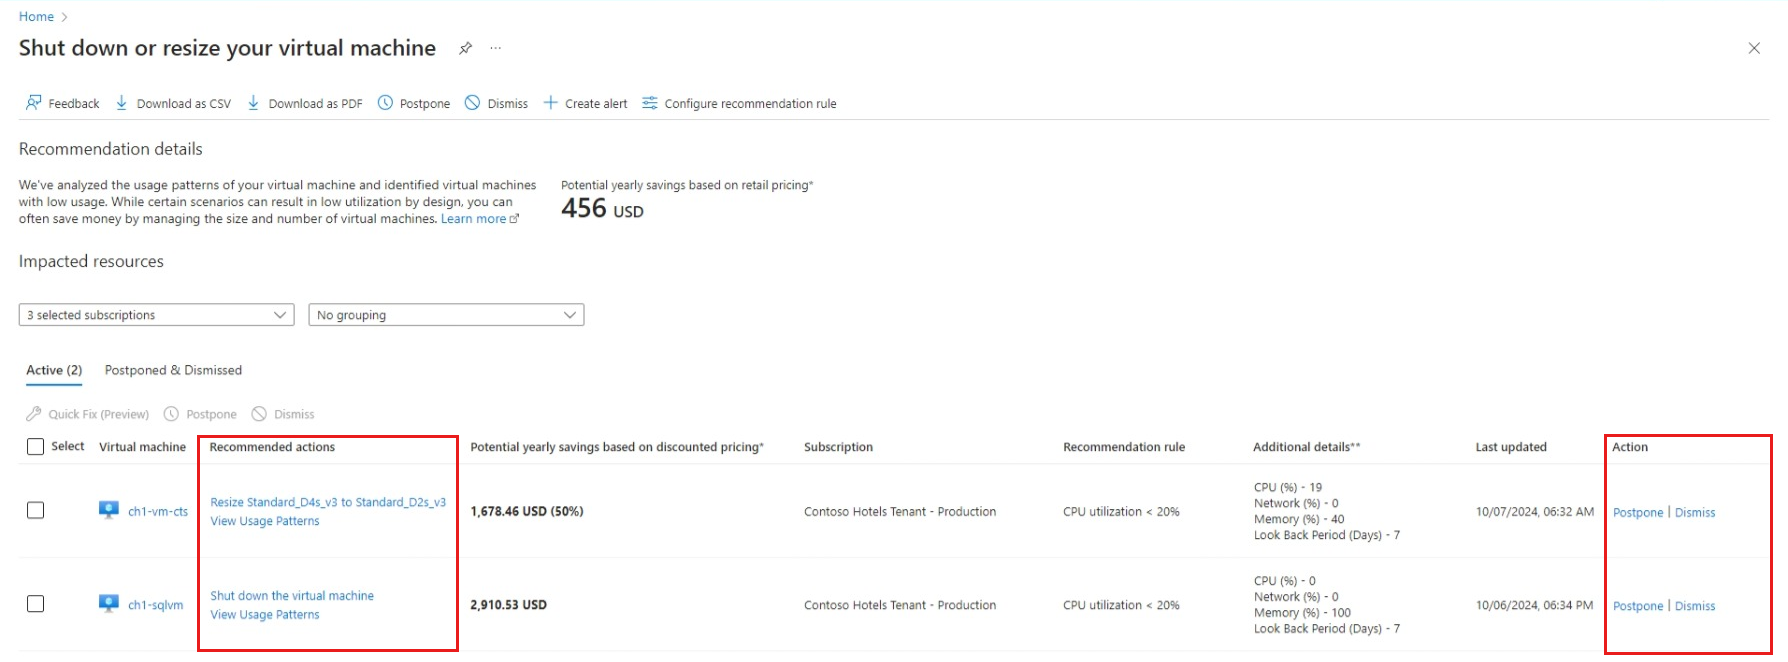Click the ch1-vm-cts virtual machine icon
Screen dimensions: 1788x662
point(109,510)
